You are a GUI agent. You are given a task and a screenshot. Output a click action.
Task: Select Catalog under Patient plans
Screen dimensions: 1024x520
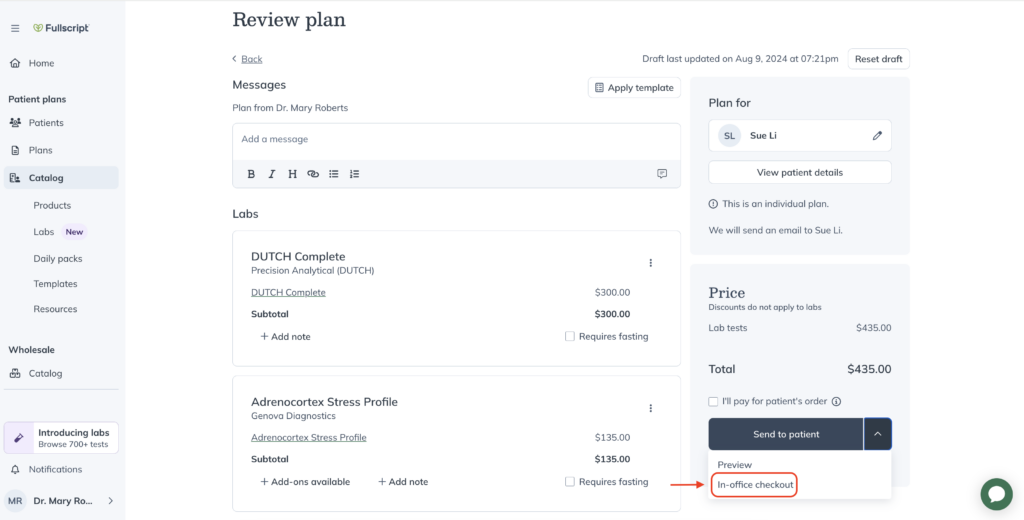61,178
